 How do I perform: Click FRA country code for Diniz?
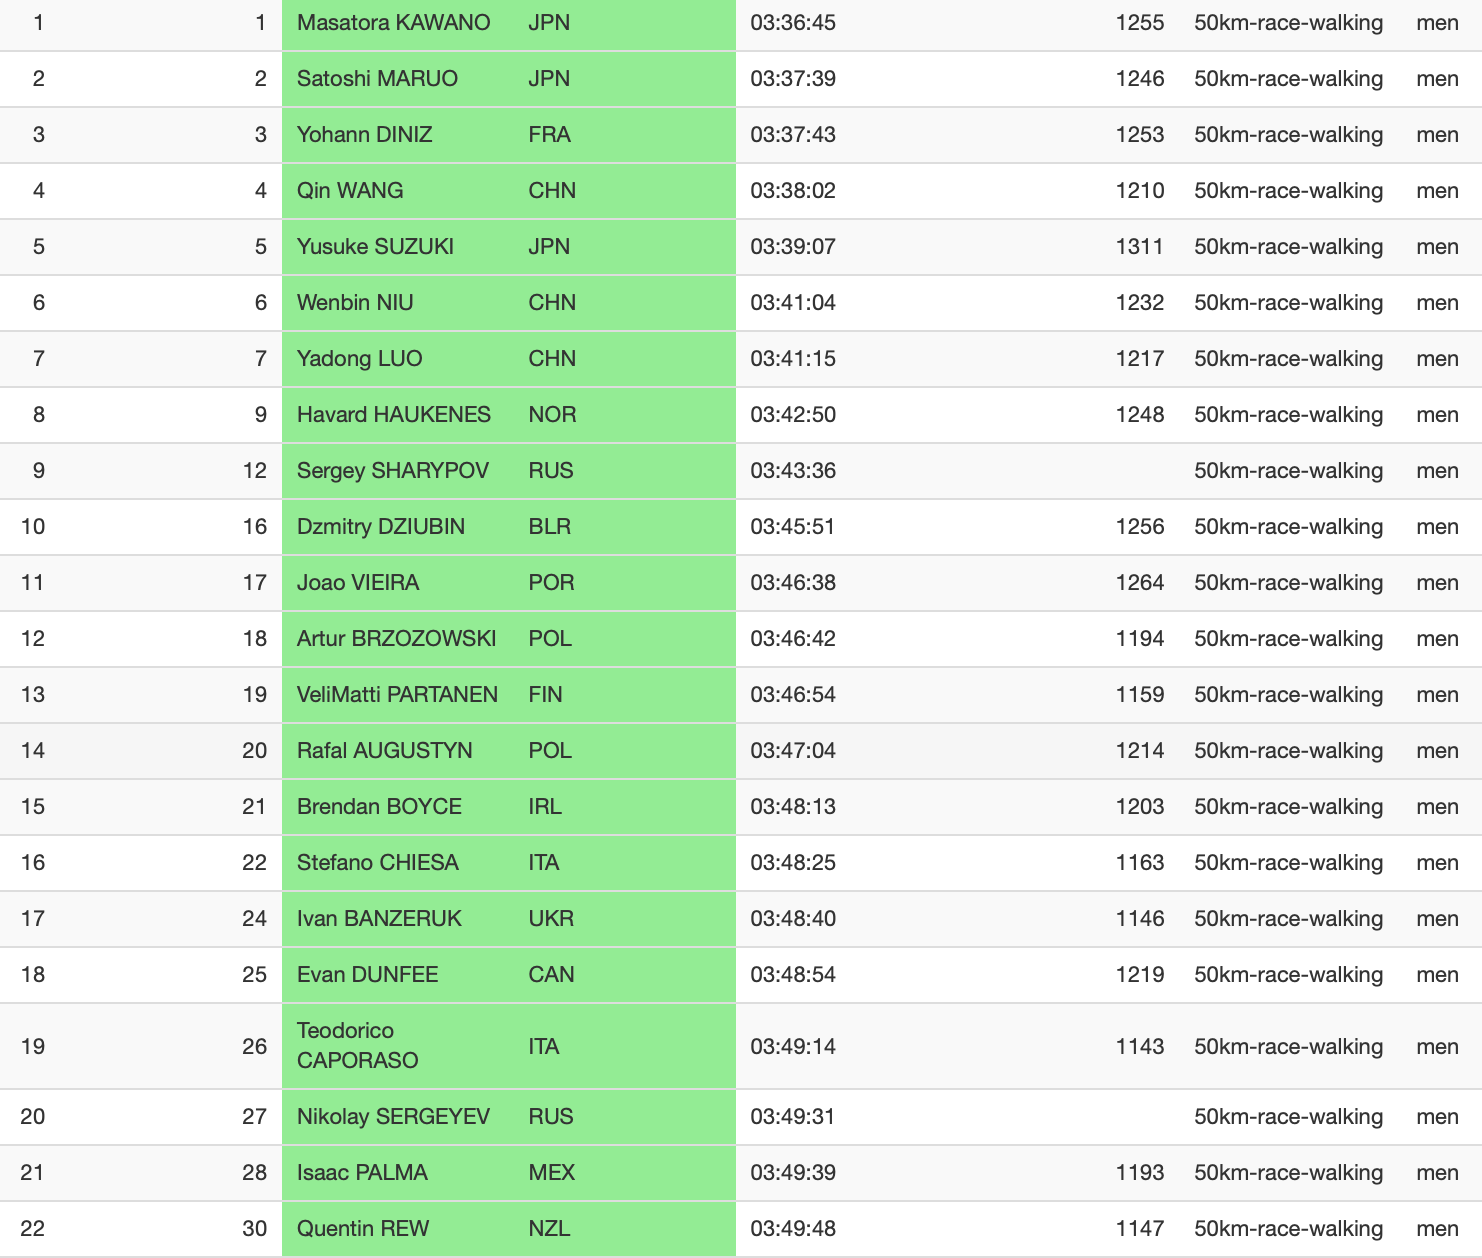pos(549,135)
